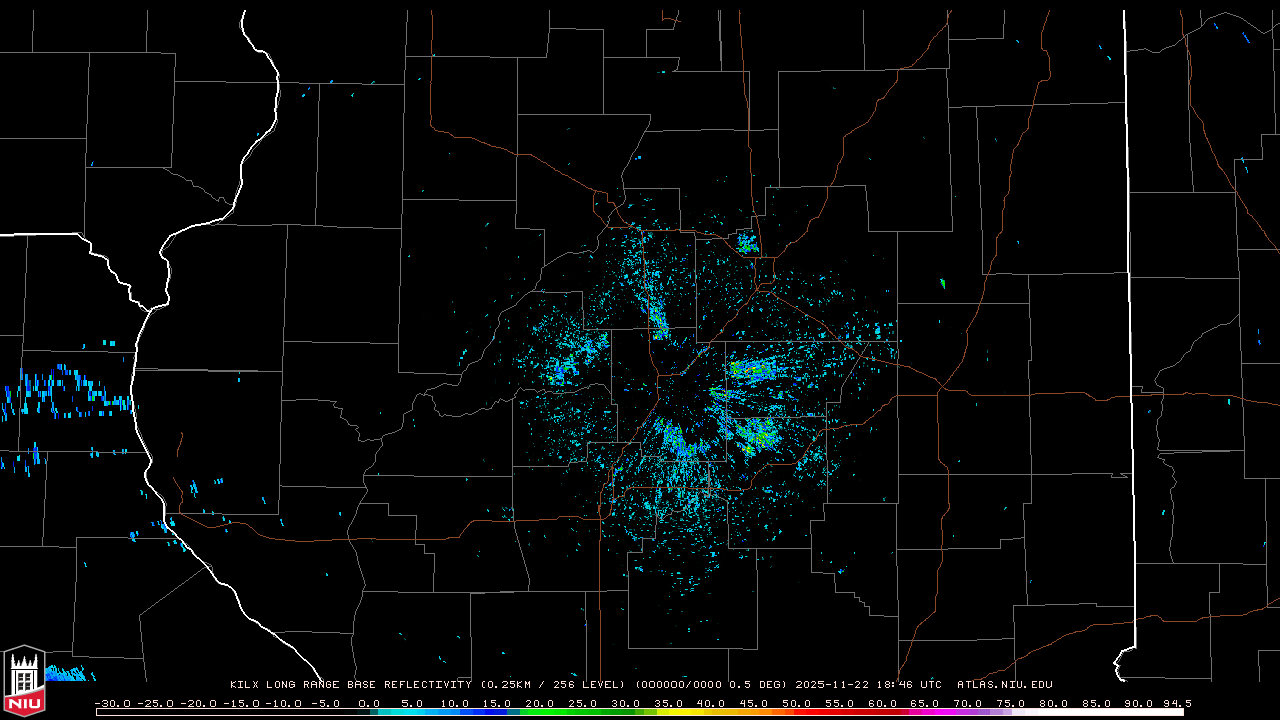1280x720 pixels.
Task: Select the cyan segment of reflectivity color bar
Action: 410,712
